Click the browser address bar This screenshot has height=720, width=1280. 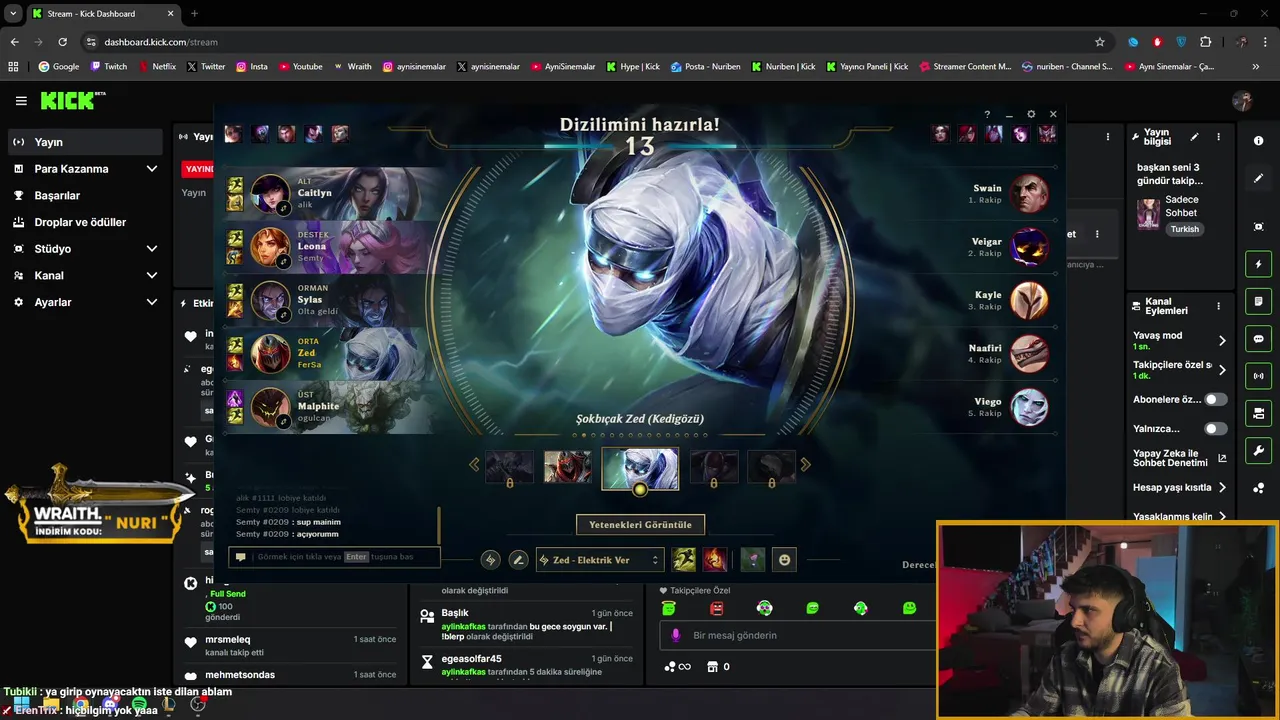point(590,42)
